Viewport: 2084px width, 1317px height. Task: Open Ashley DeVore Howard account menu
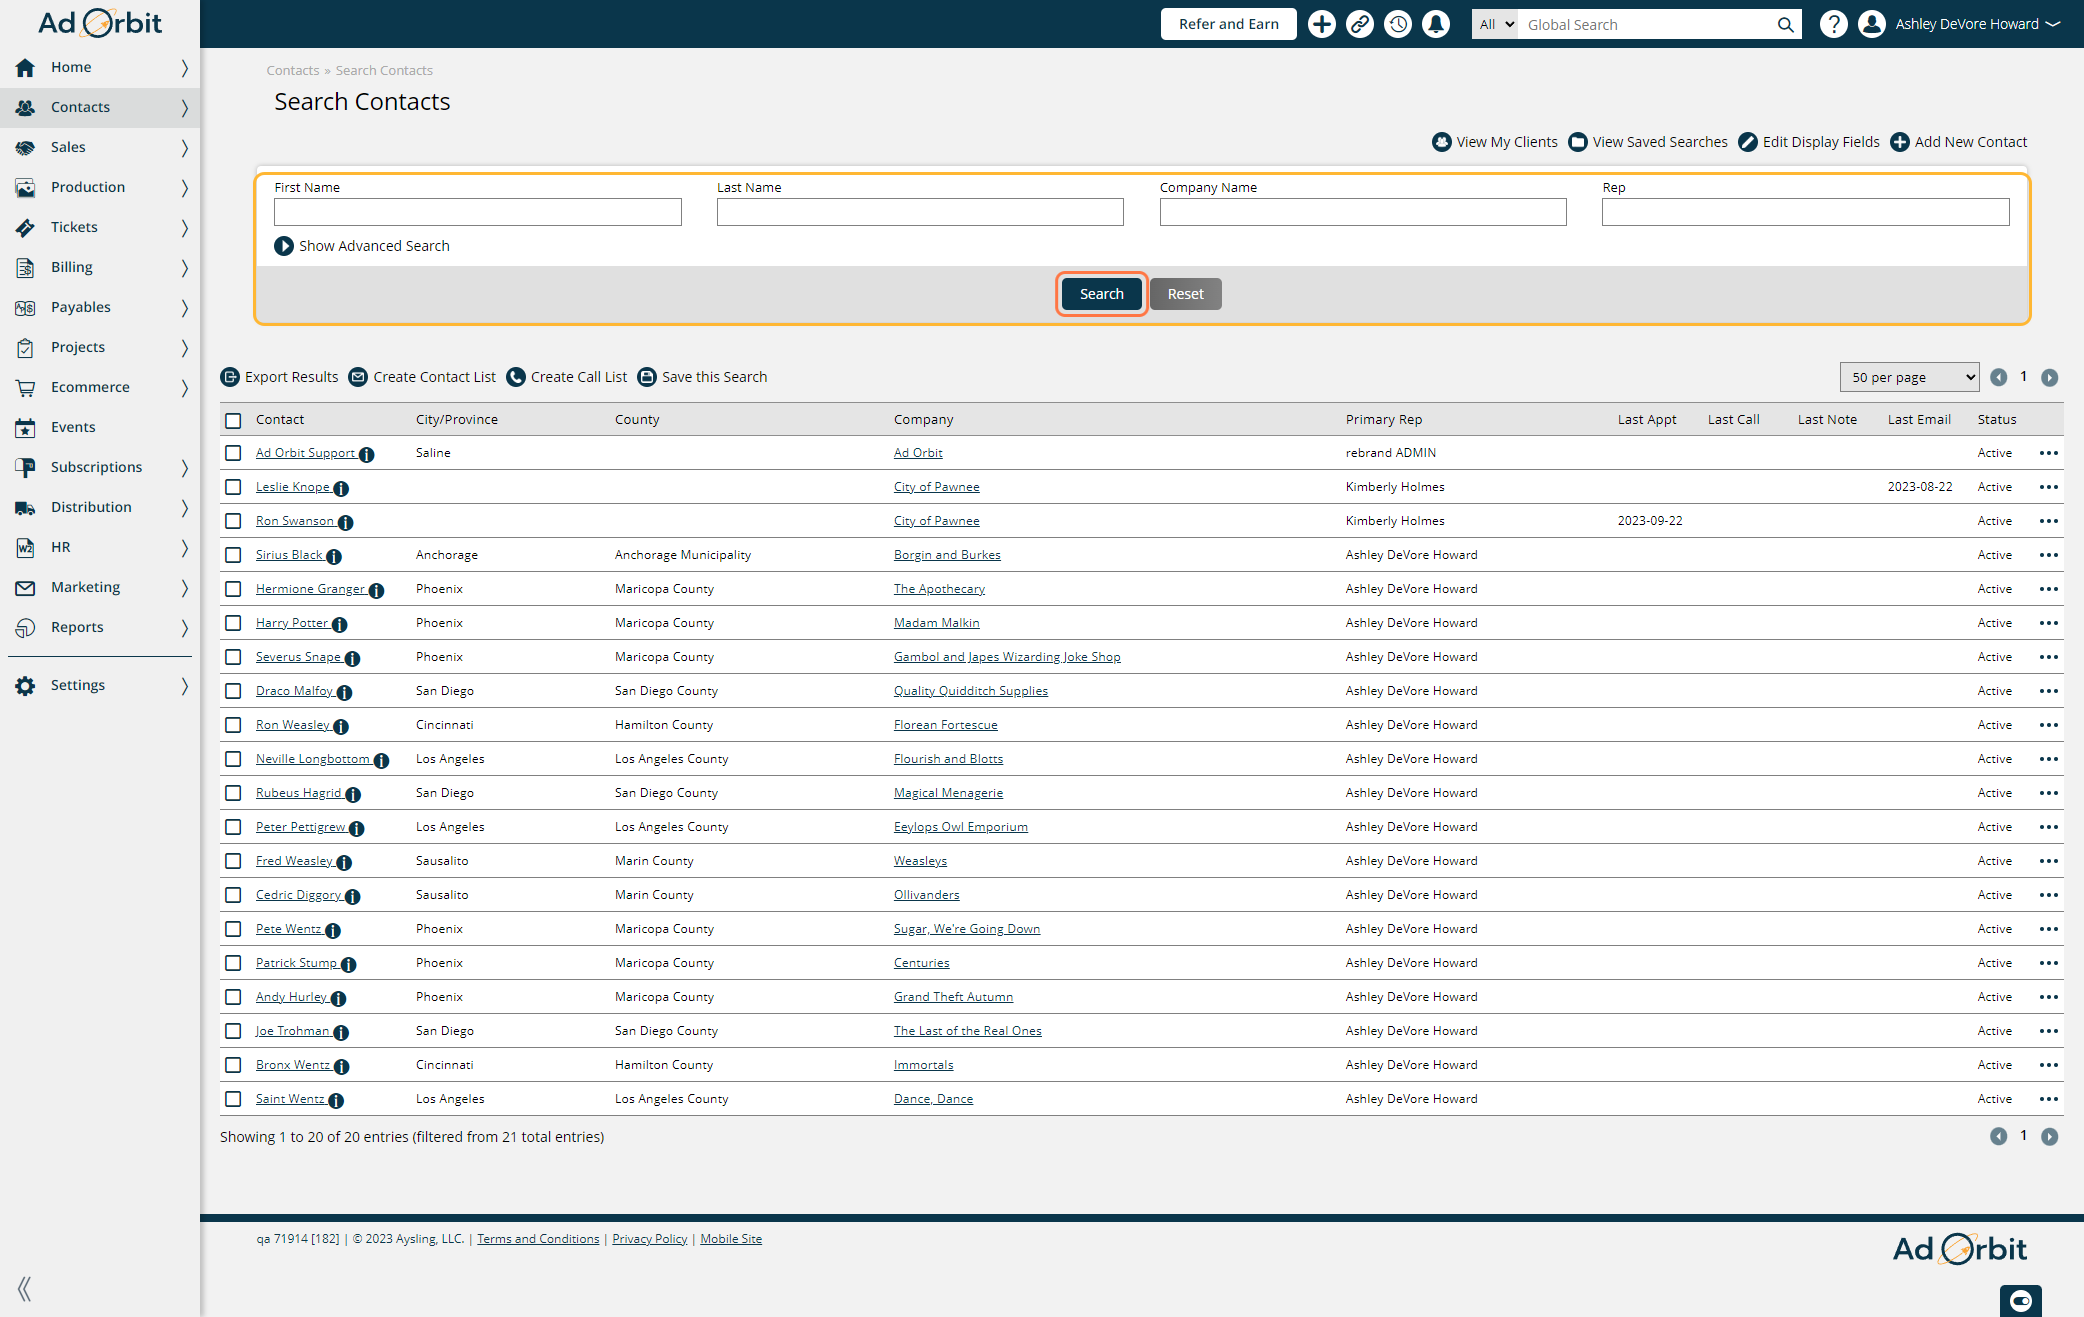pos(1977,24)
